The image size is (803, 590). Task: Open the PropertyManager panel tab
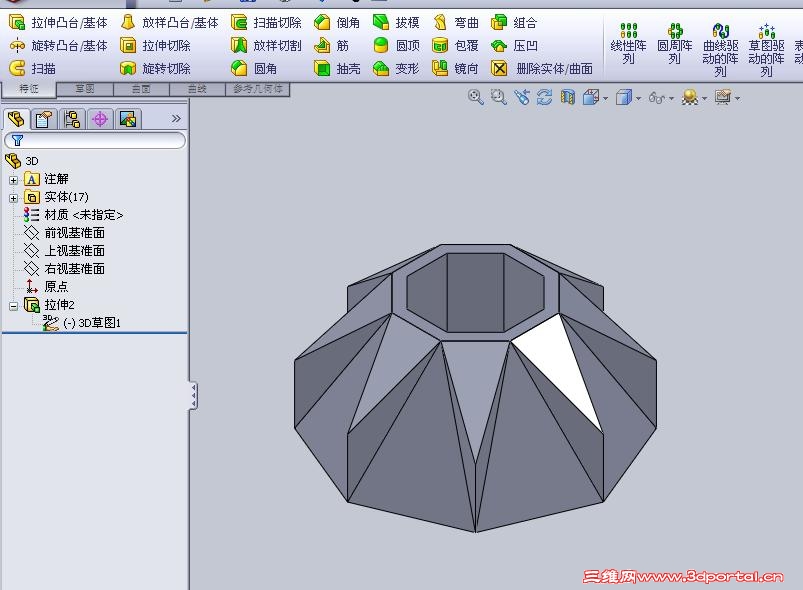tap(44, 119)
